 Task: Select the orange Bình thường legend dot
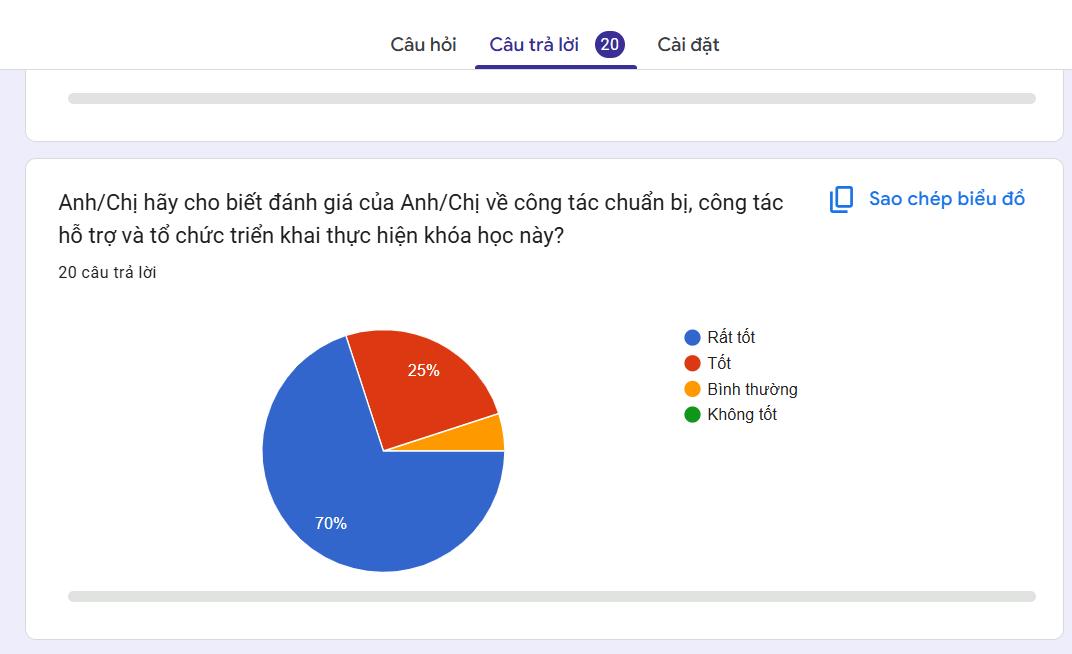click(692, 389)
